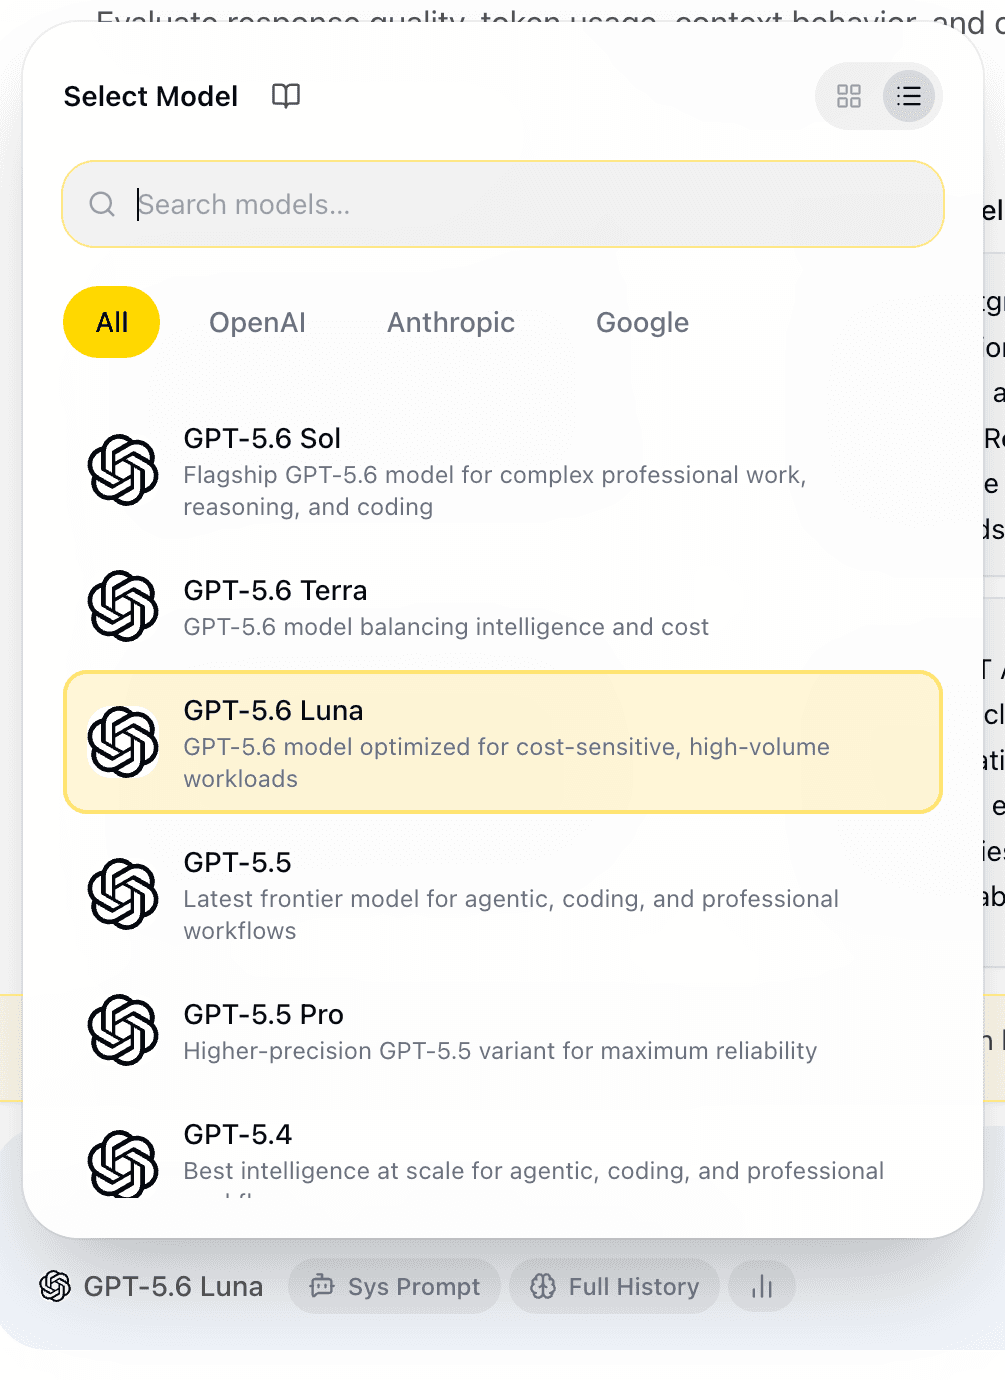This screenshot has width=1005, height=1380.
Task: Click the OpenAI logo beside GPT-5.5 Pro
Action: click(x=123, y=1030)
